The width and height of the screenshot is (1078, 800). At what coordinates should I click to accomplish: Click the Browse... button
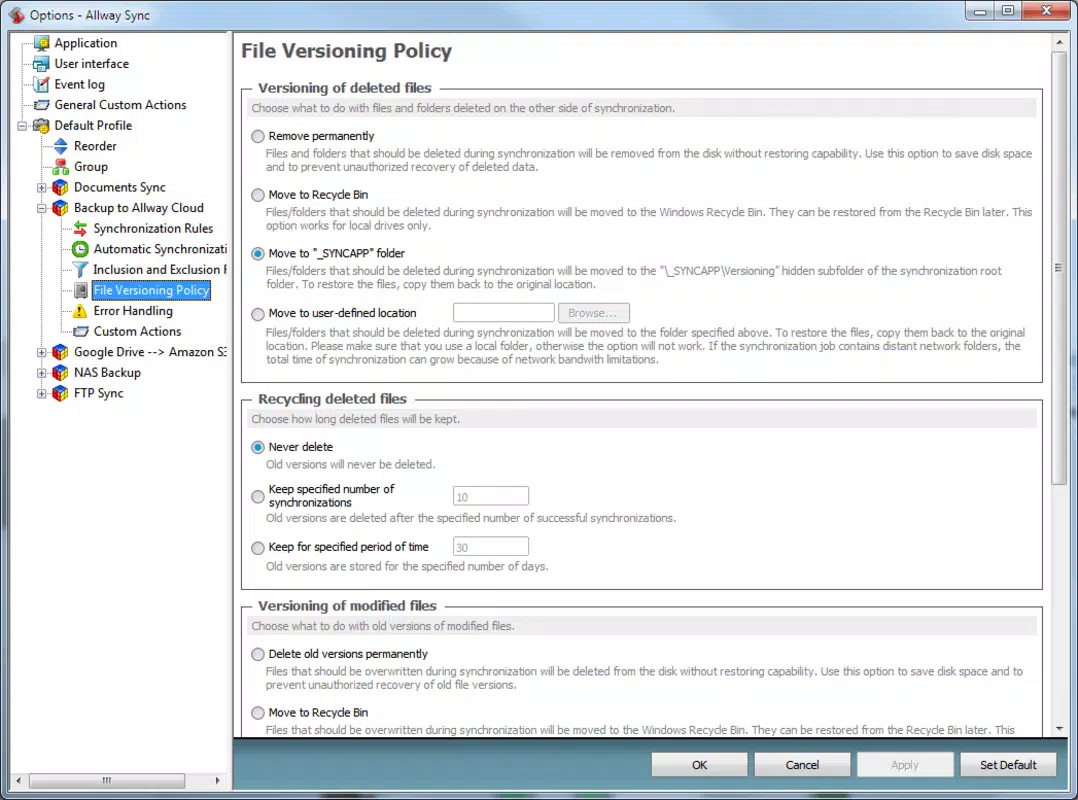593,313
